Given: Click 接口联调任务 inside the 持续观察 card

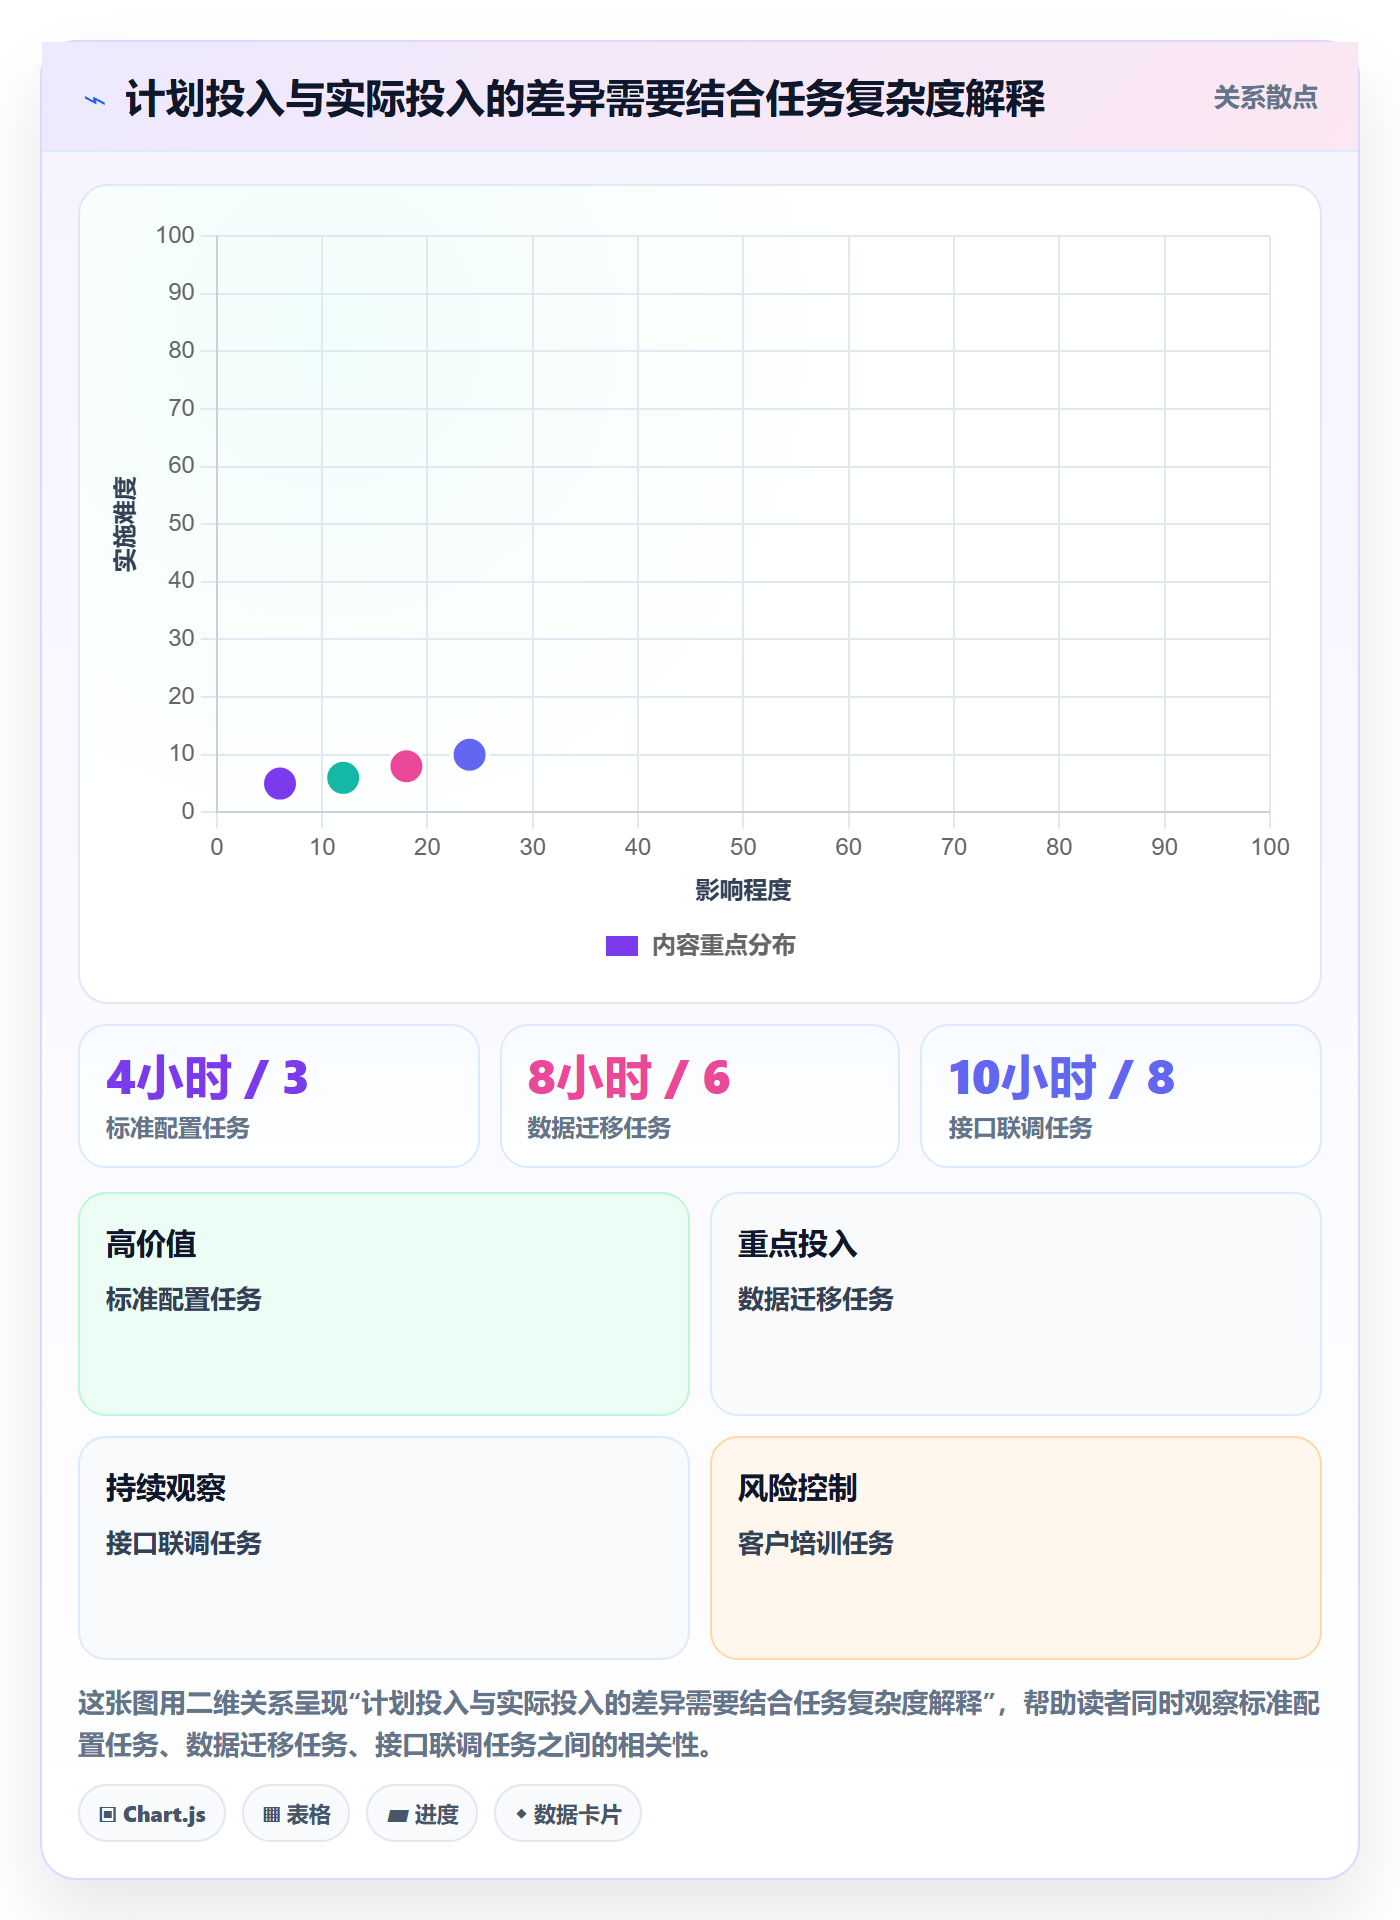Looking at the screenshot, I should (184, 1543).
